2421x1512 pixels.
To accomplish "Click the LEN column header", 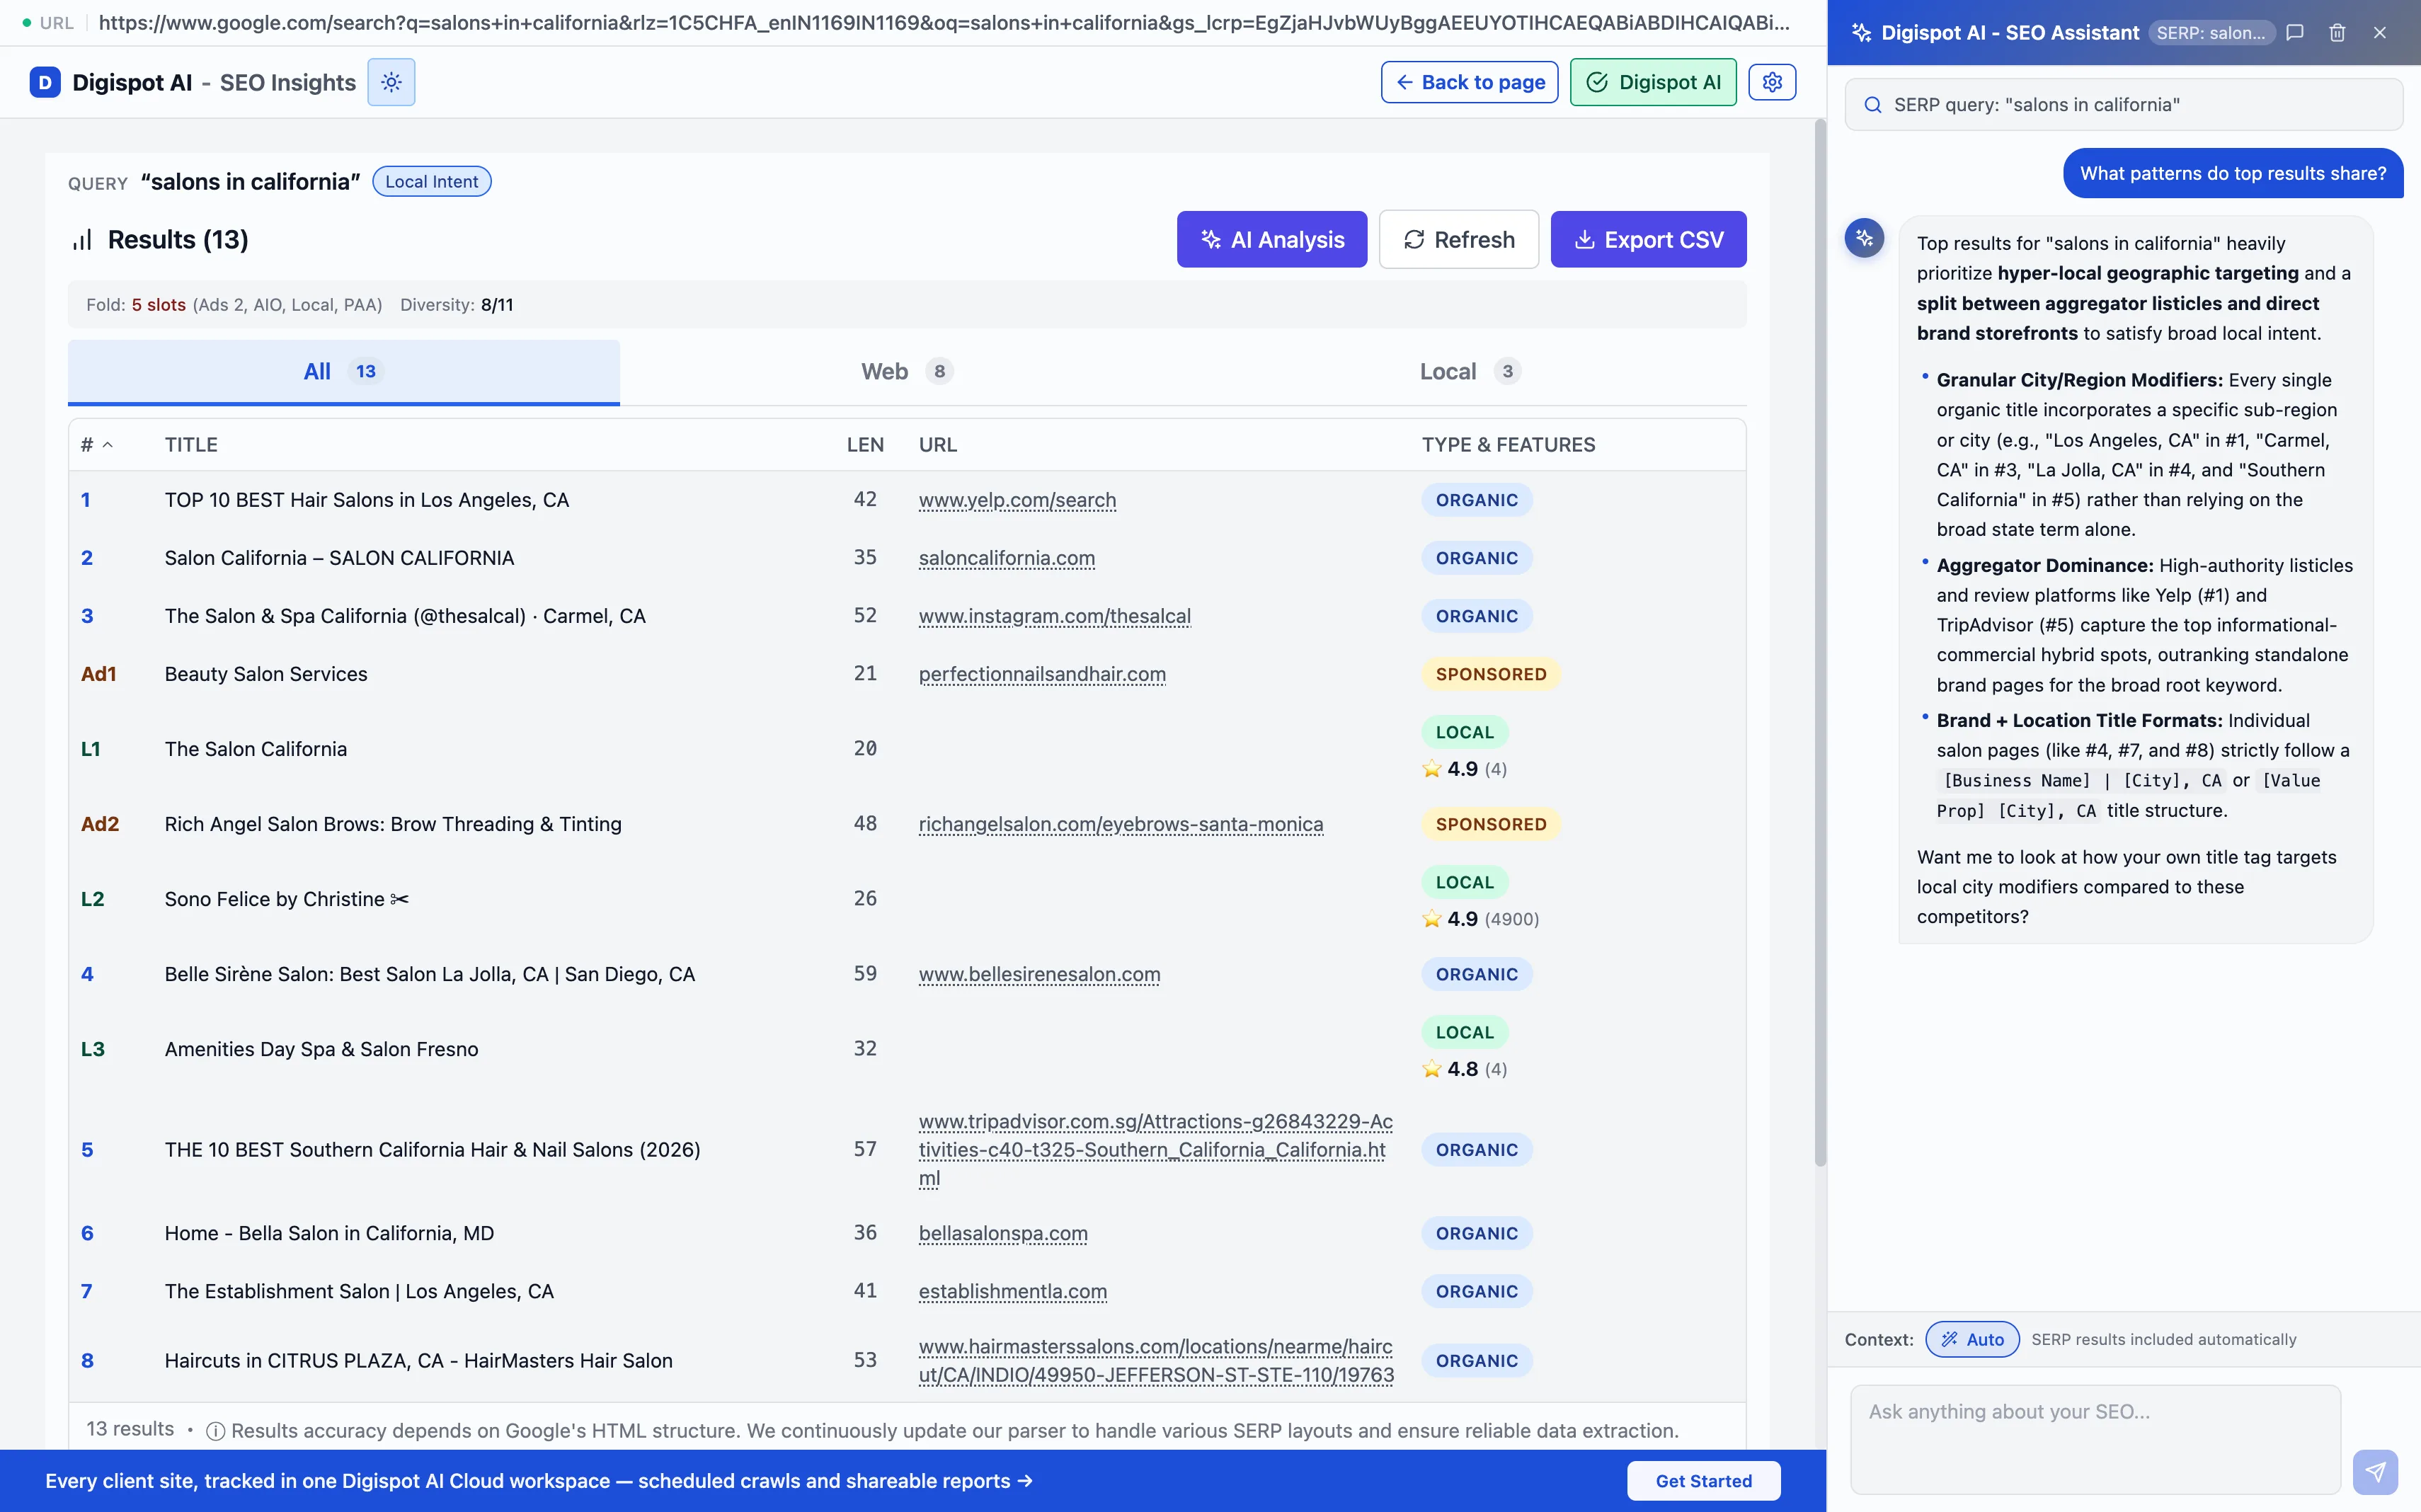I will (865, 445).
